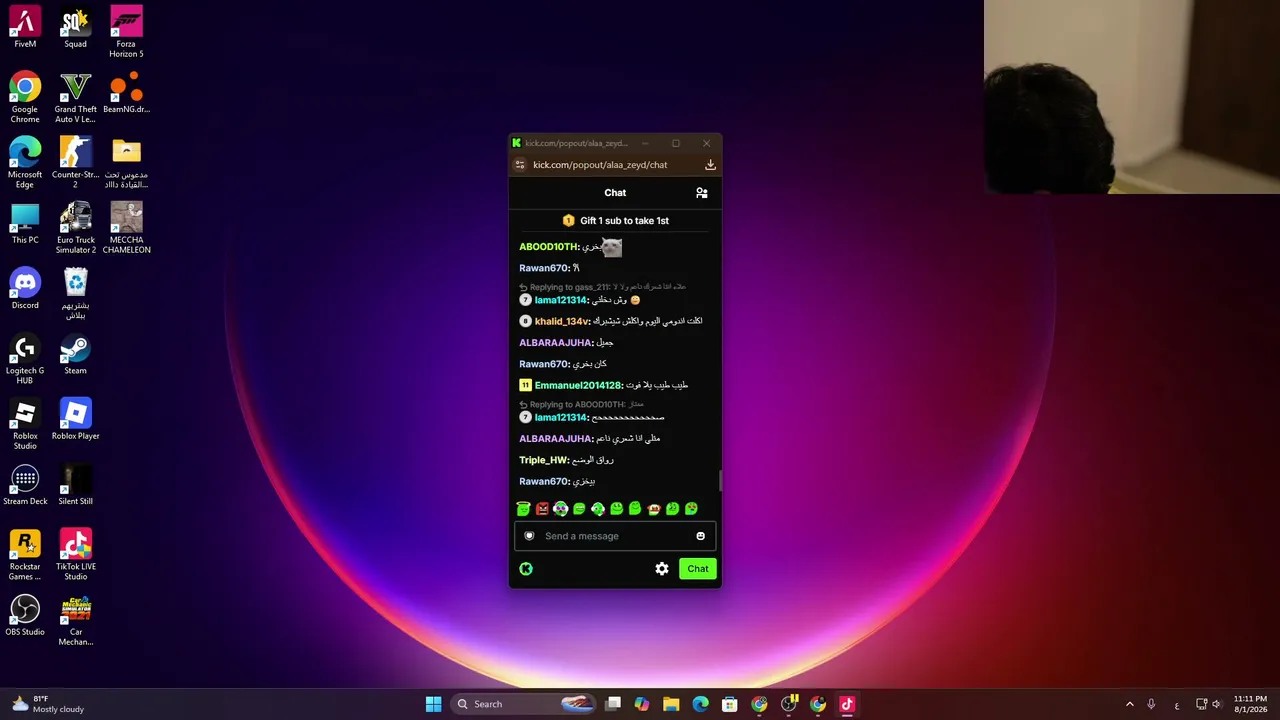Open the Stream Deck desktop shortcut
The image size is (1280, 720).
(25, 485)
